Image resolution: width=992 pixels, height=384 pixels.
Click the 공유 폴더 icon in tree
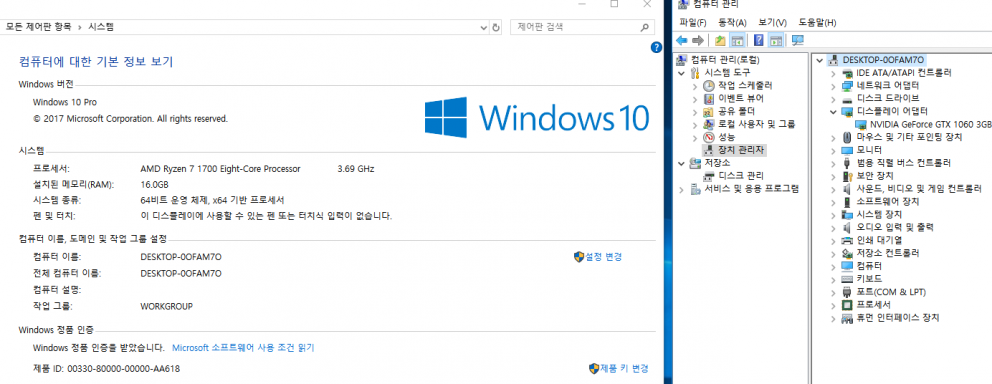(709, 111)
